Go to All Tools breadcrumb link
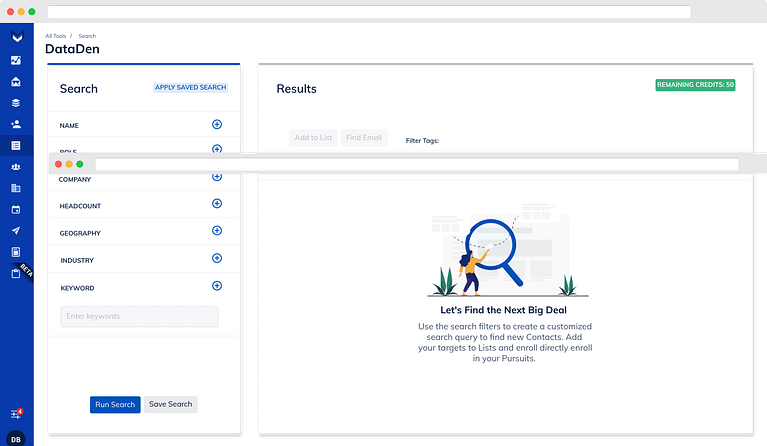Viewport: 767px width, 446px height. point(55,36)
